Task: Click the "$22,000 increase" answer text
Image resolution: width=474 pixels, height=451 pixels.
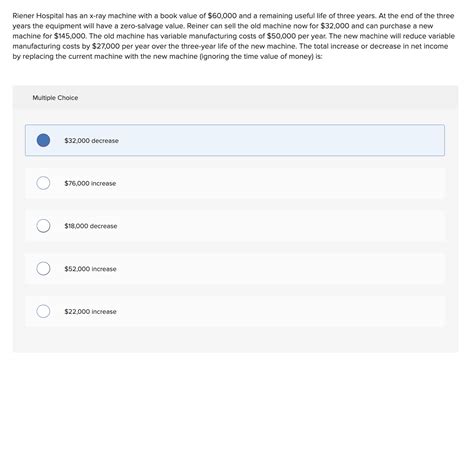Action: point(90,311)
